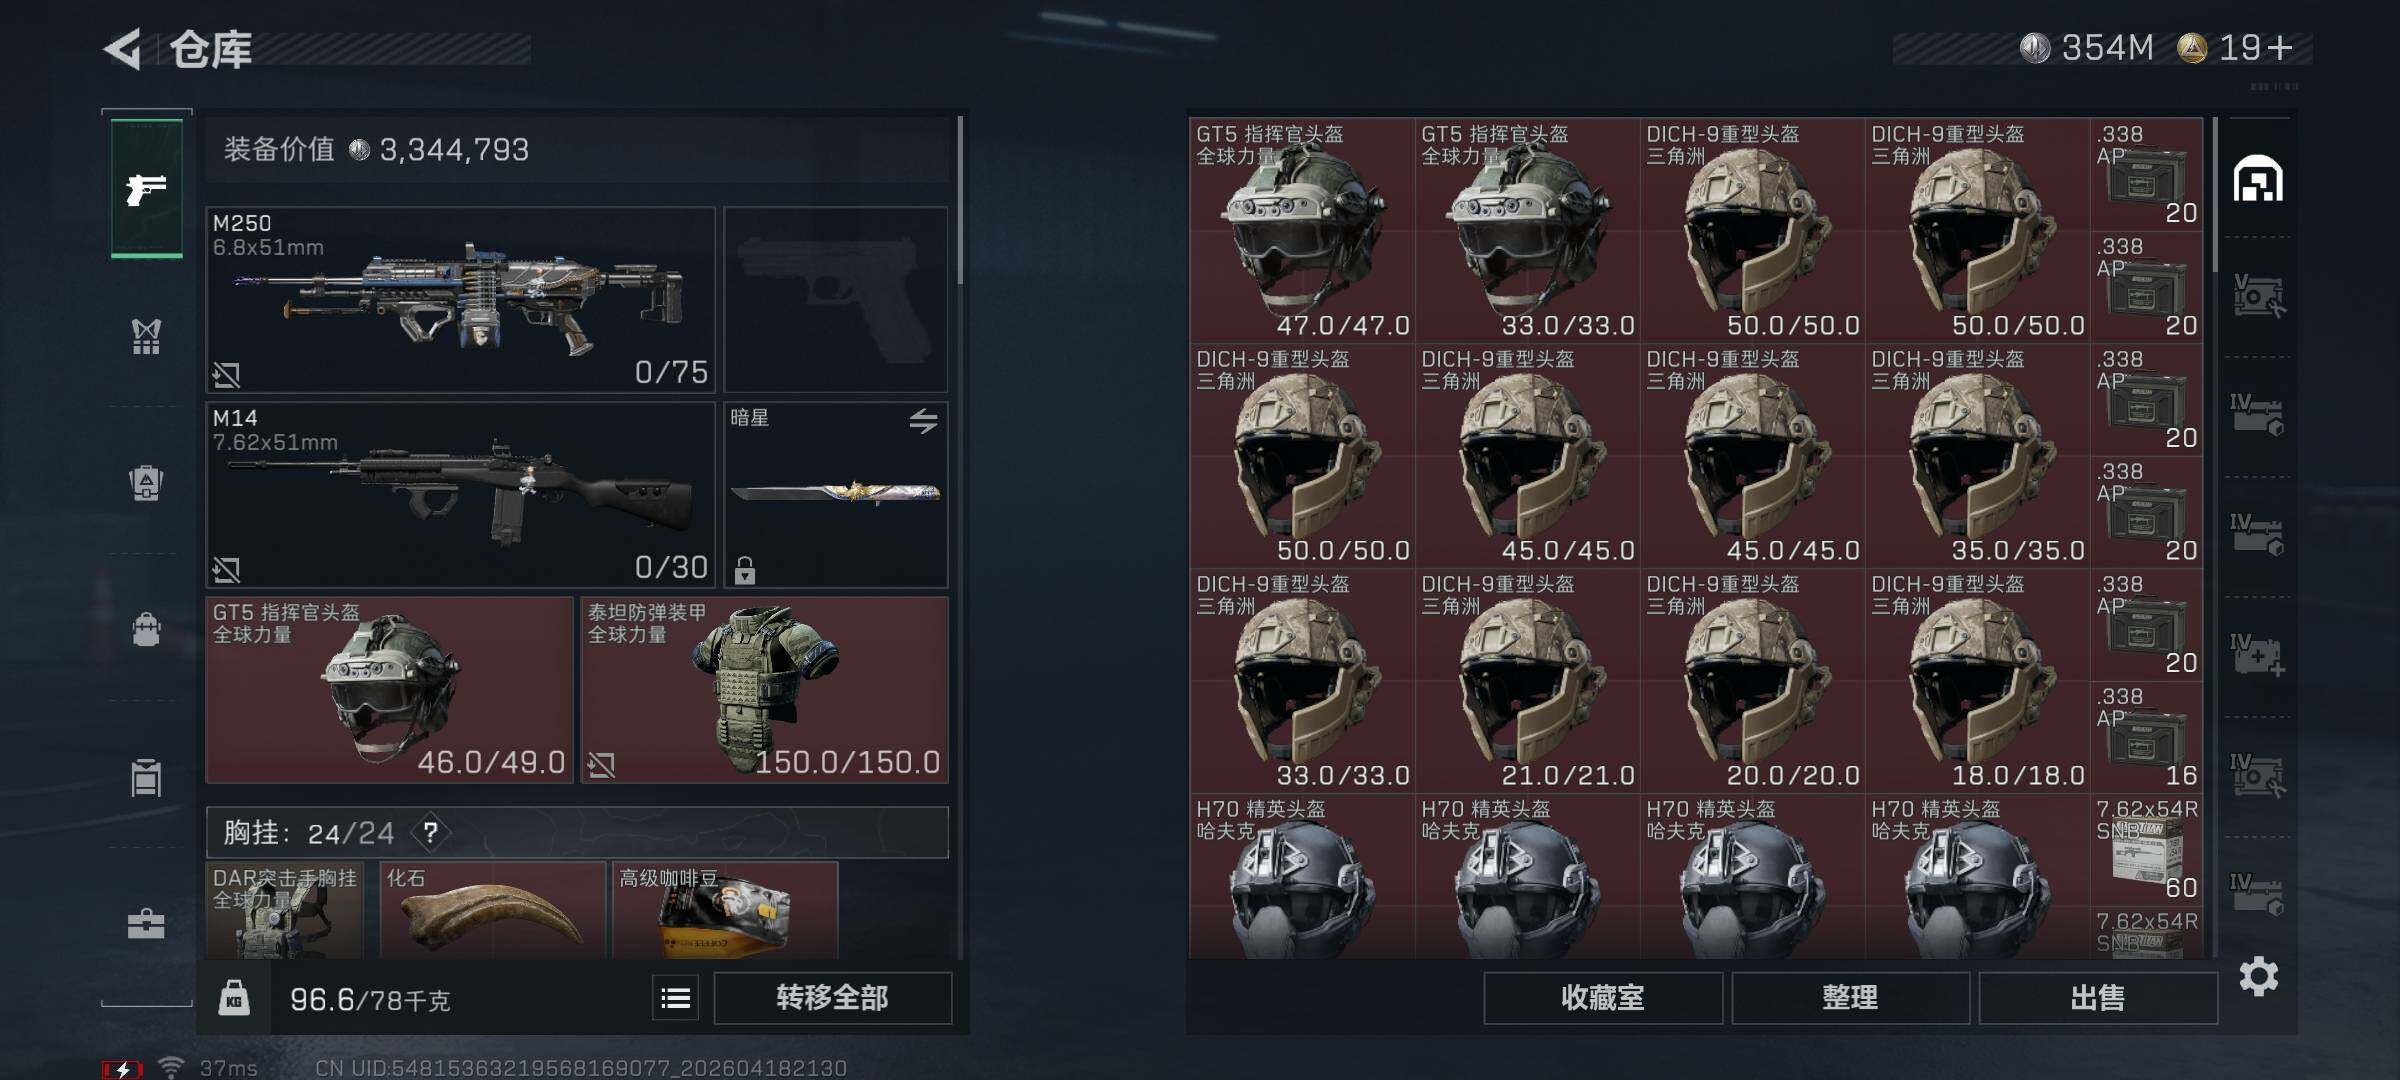2400x1080 pixels.
Task: Click the 整理 organize button
Action: [x=1850, y=998]
